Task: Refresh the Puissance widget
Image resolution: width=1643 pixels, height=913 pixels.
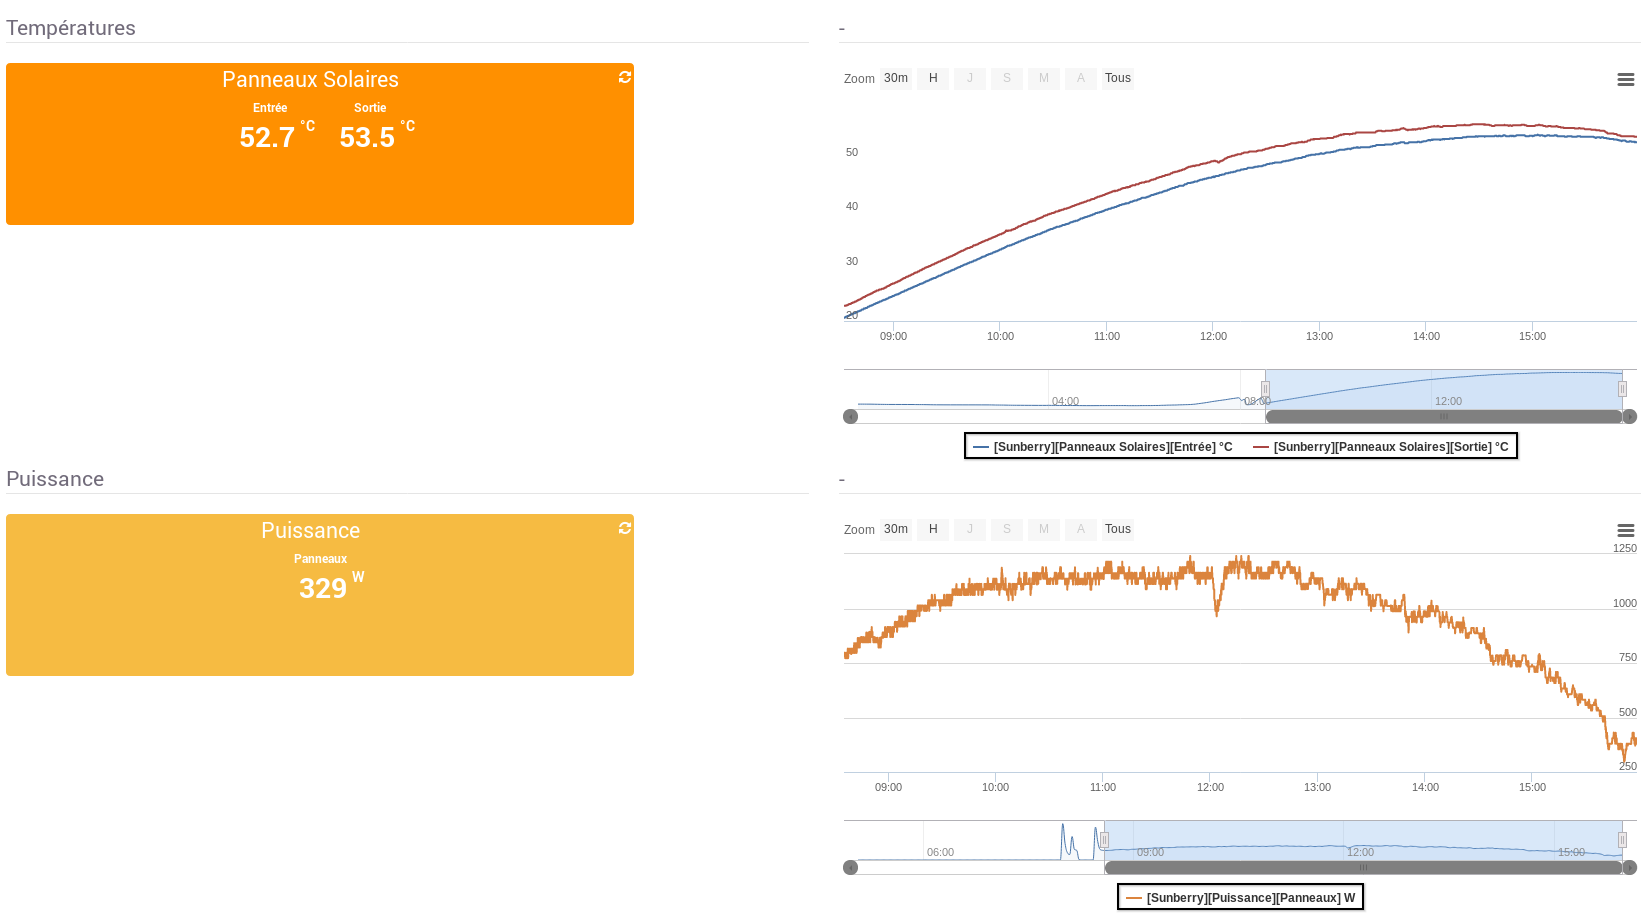Action: pyautogui.click(x=625, y=528)
